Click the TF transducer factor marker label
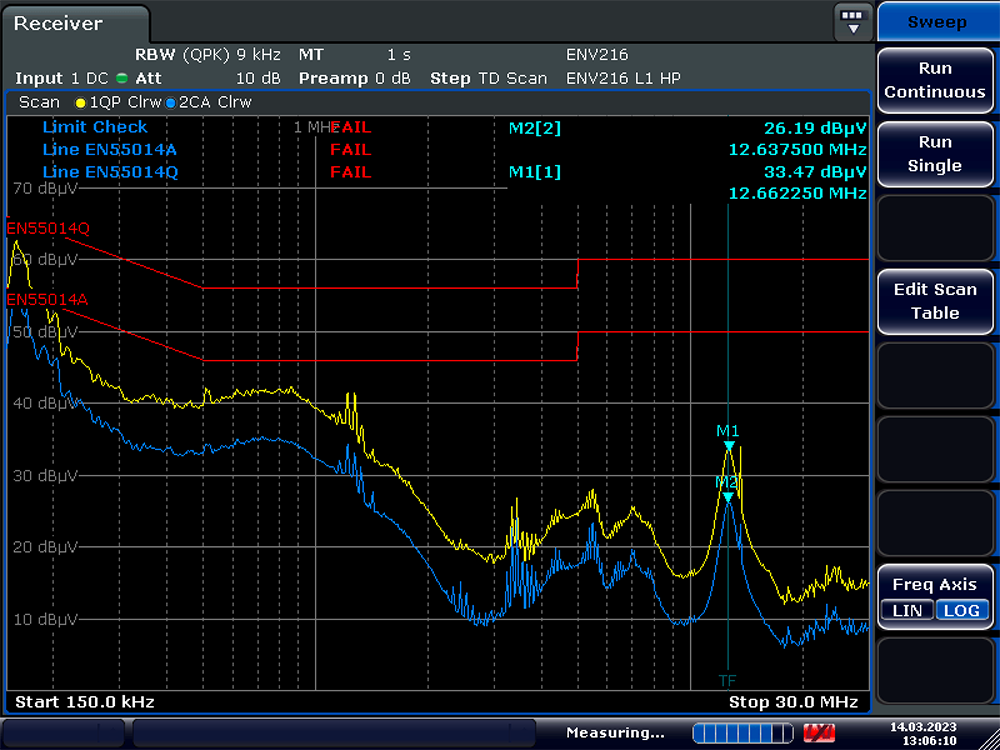The image size is (1000, 750). click(x=728, y=680)
